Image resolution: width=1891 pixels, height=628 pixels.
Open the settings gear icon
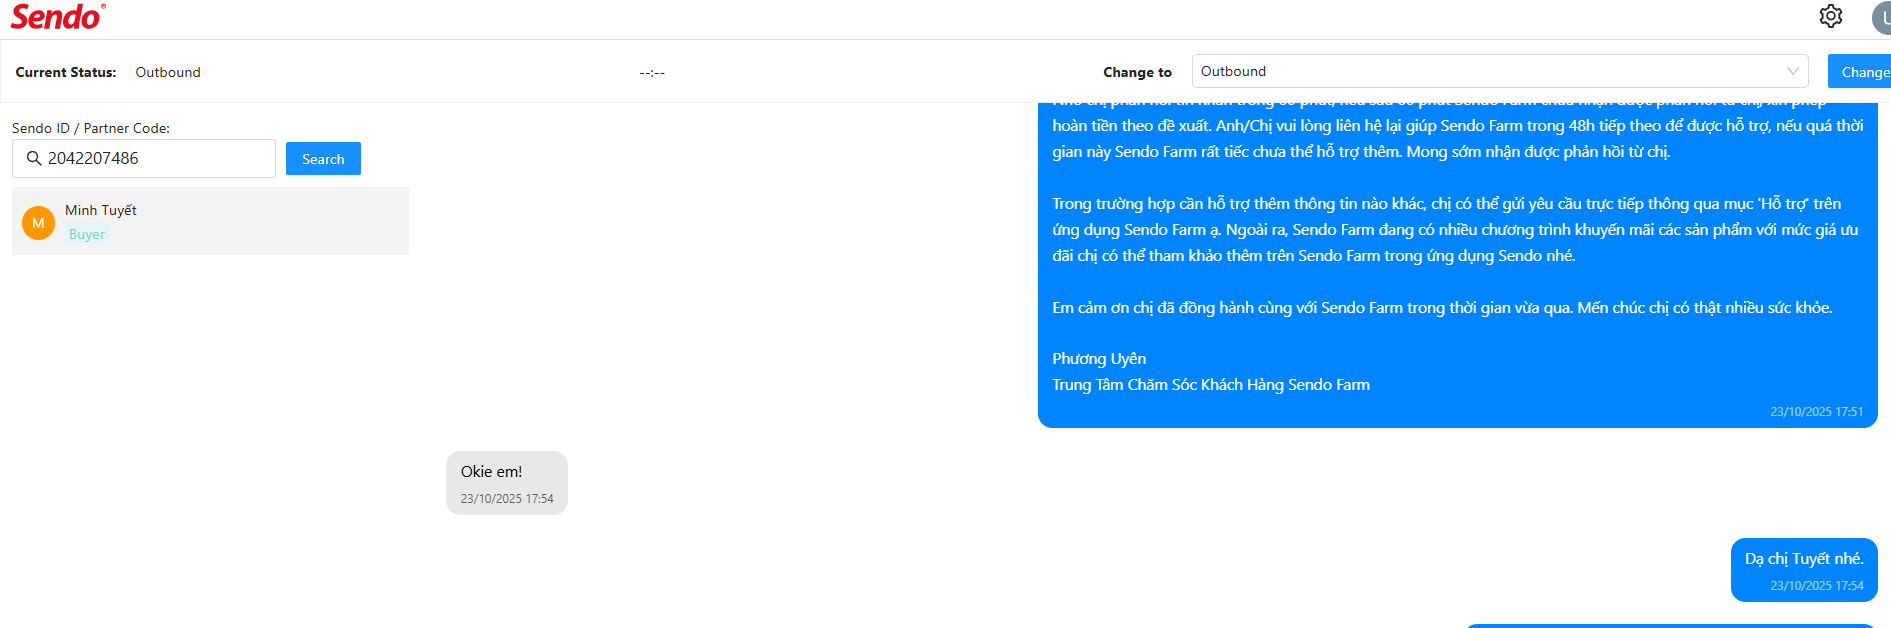(x=1831, y=16)
